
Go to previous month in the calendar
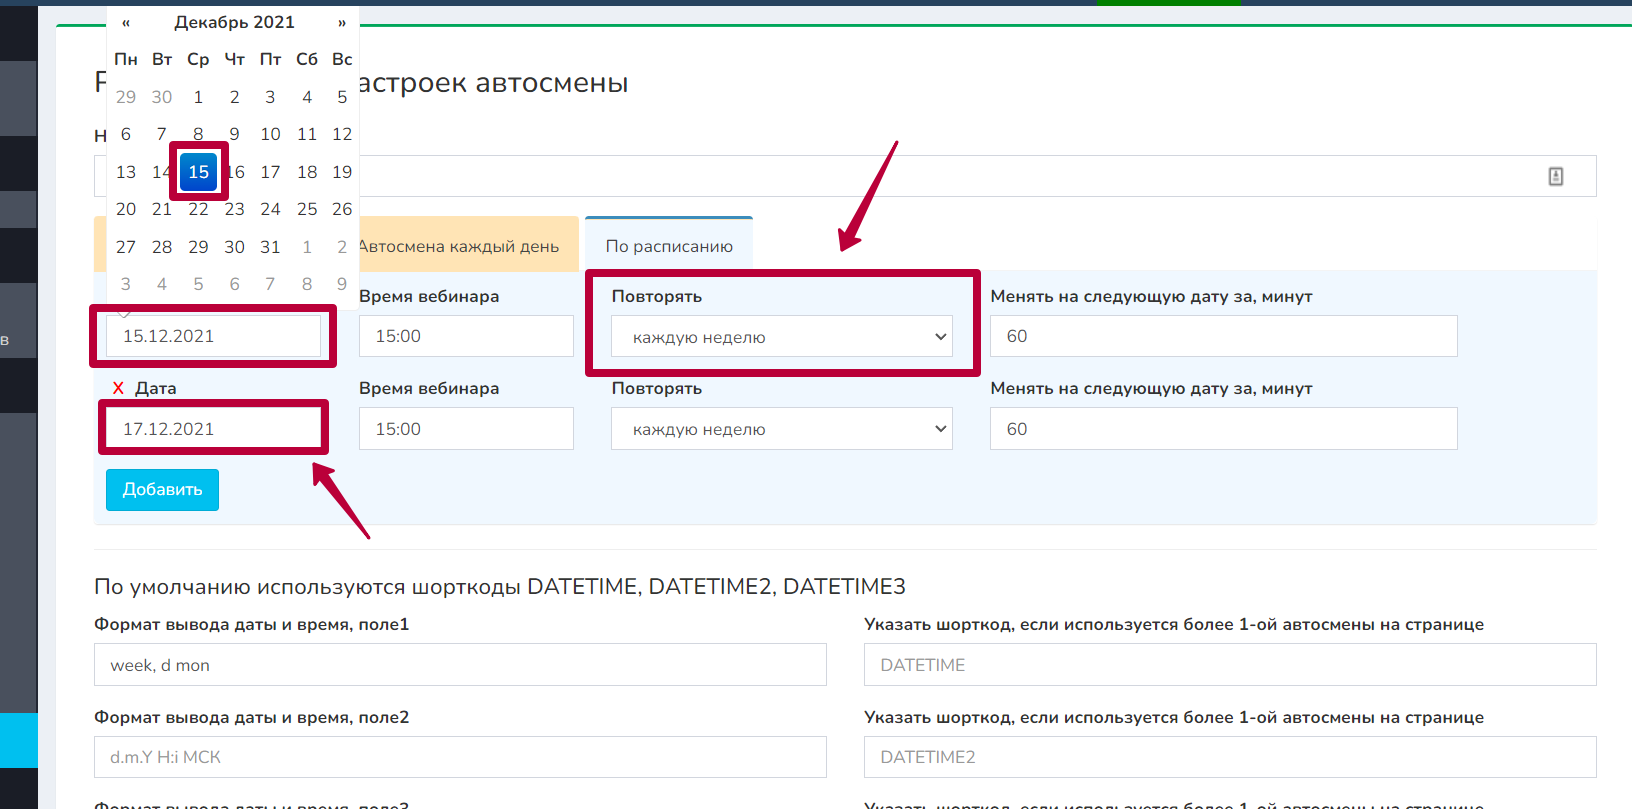pos(126,23)
